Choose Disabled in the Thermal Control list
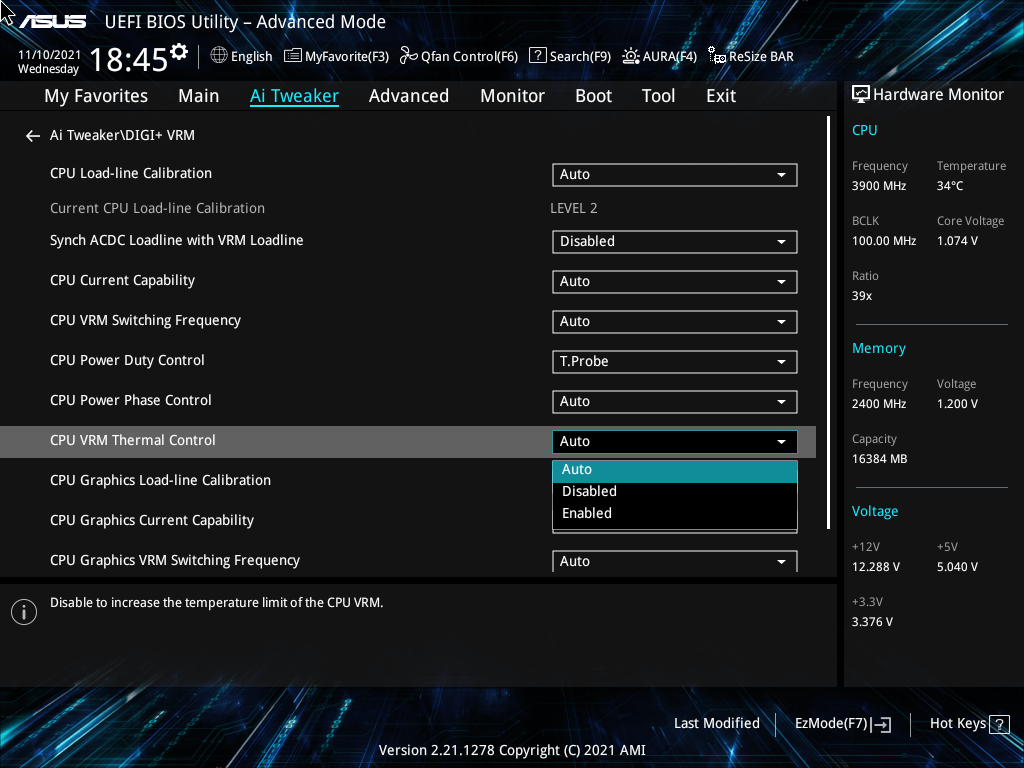Image resolution: width=1024 pixels, height=768 pixels. click(675, 492)
